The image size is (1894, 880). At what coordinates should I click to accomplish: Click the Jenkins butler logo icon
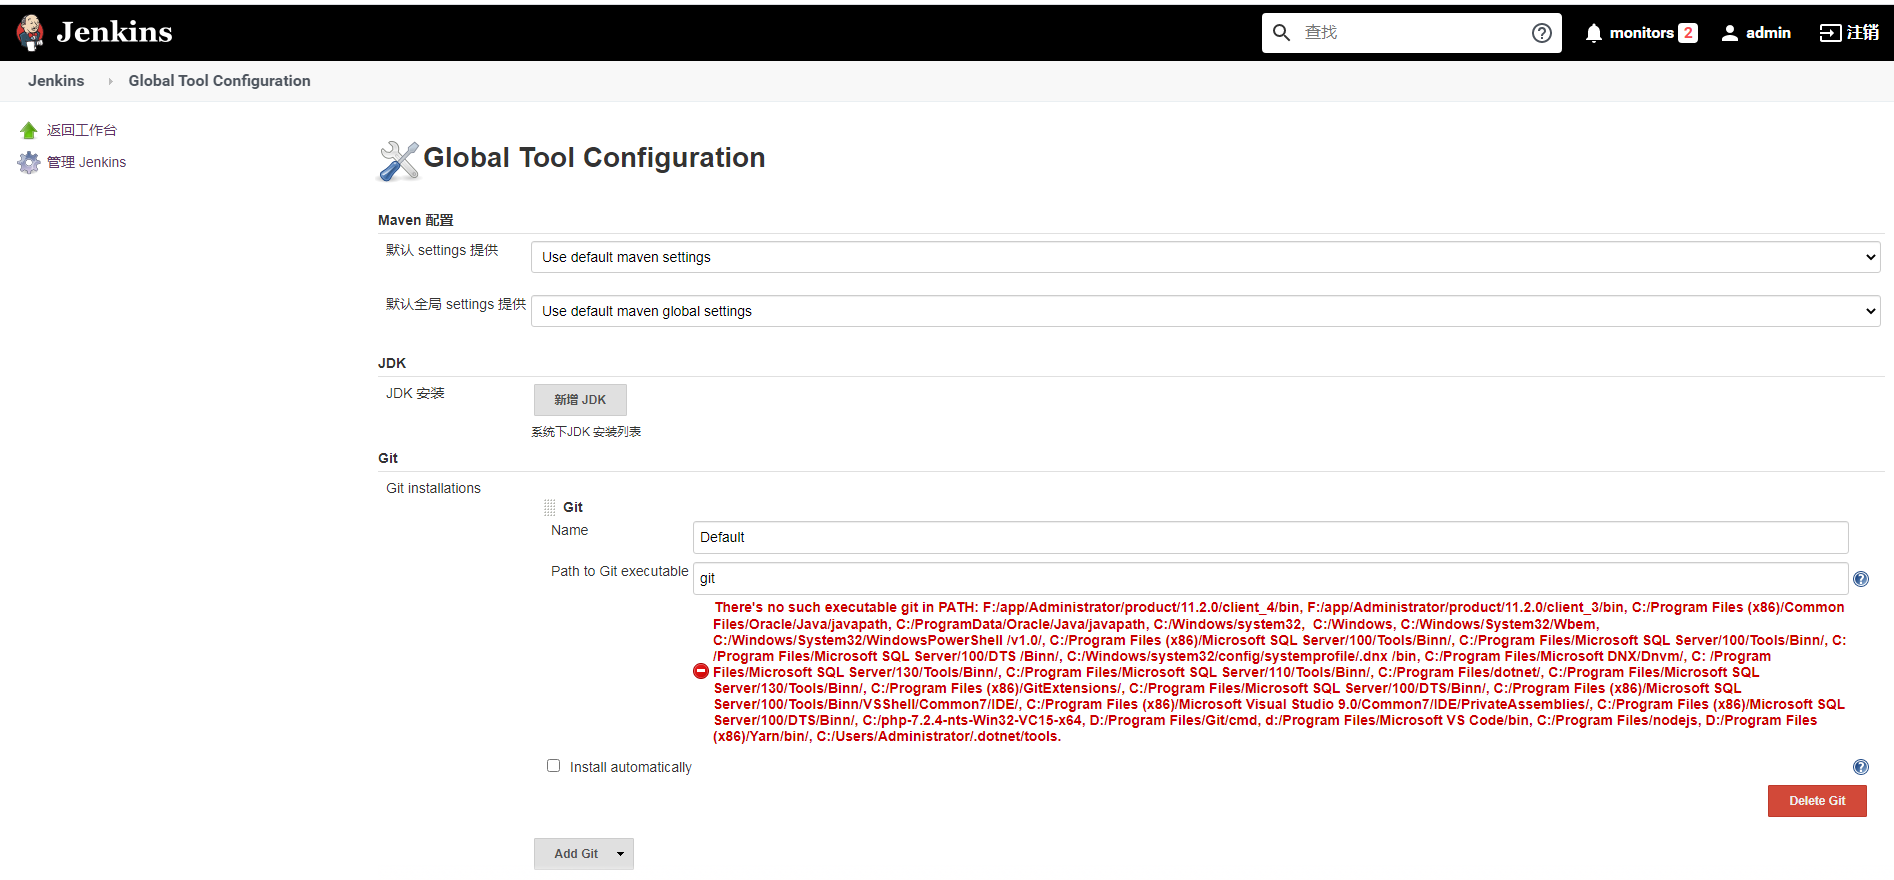(x=30, y=32)
